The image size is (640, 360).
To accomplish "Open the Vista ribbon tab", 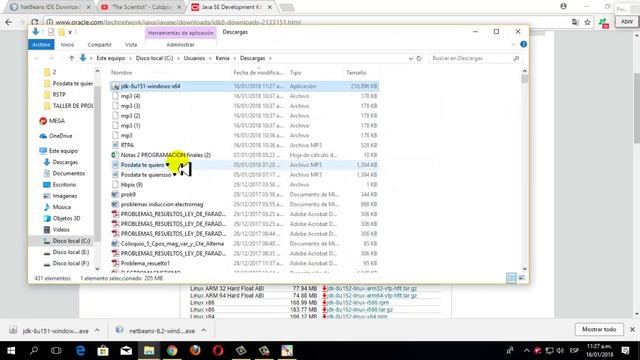I will click(x=131, y=44).
